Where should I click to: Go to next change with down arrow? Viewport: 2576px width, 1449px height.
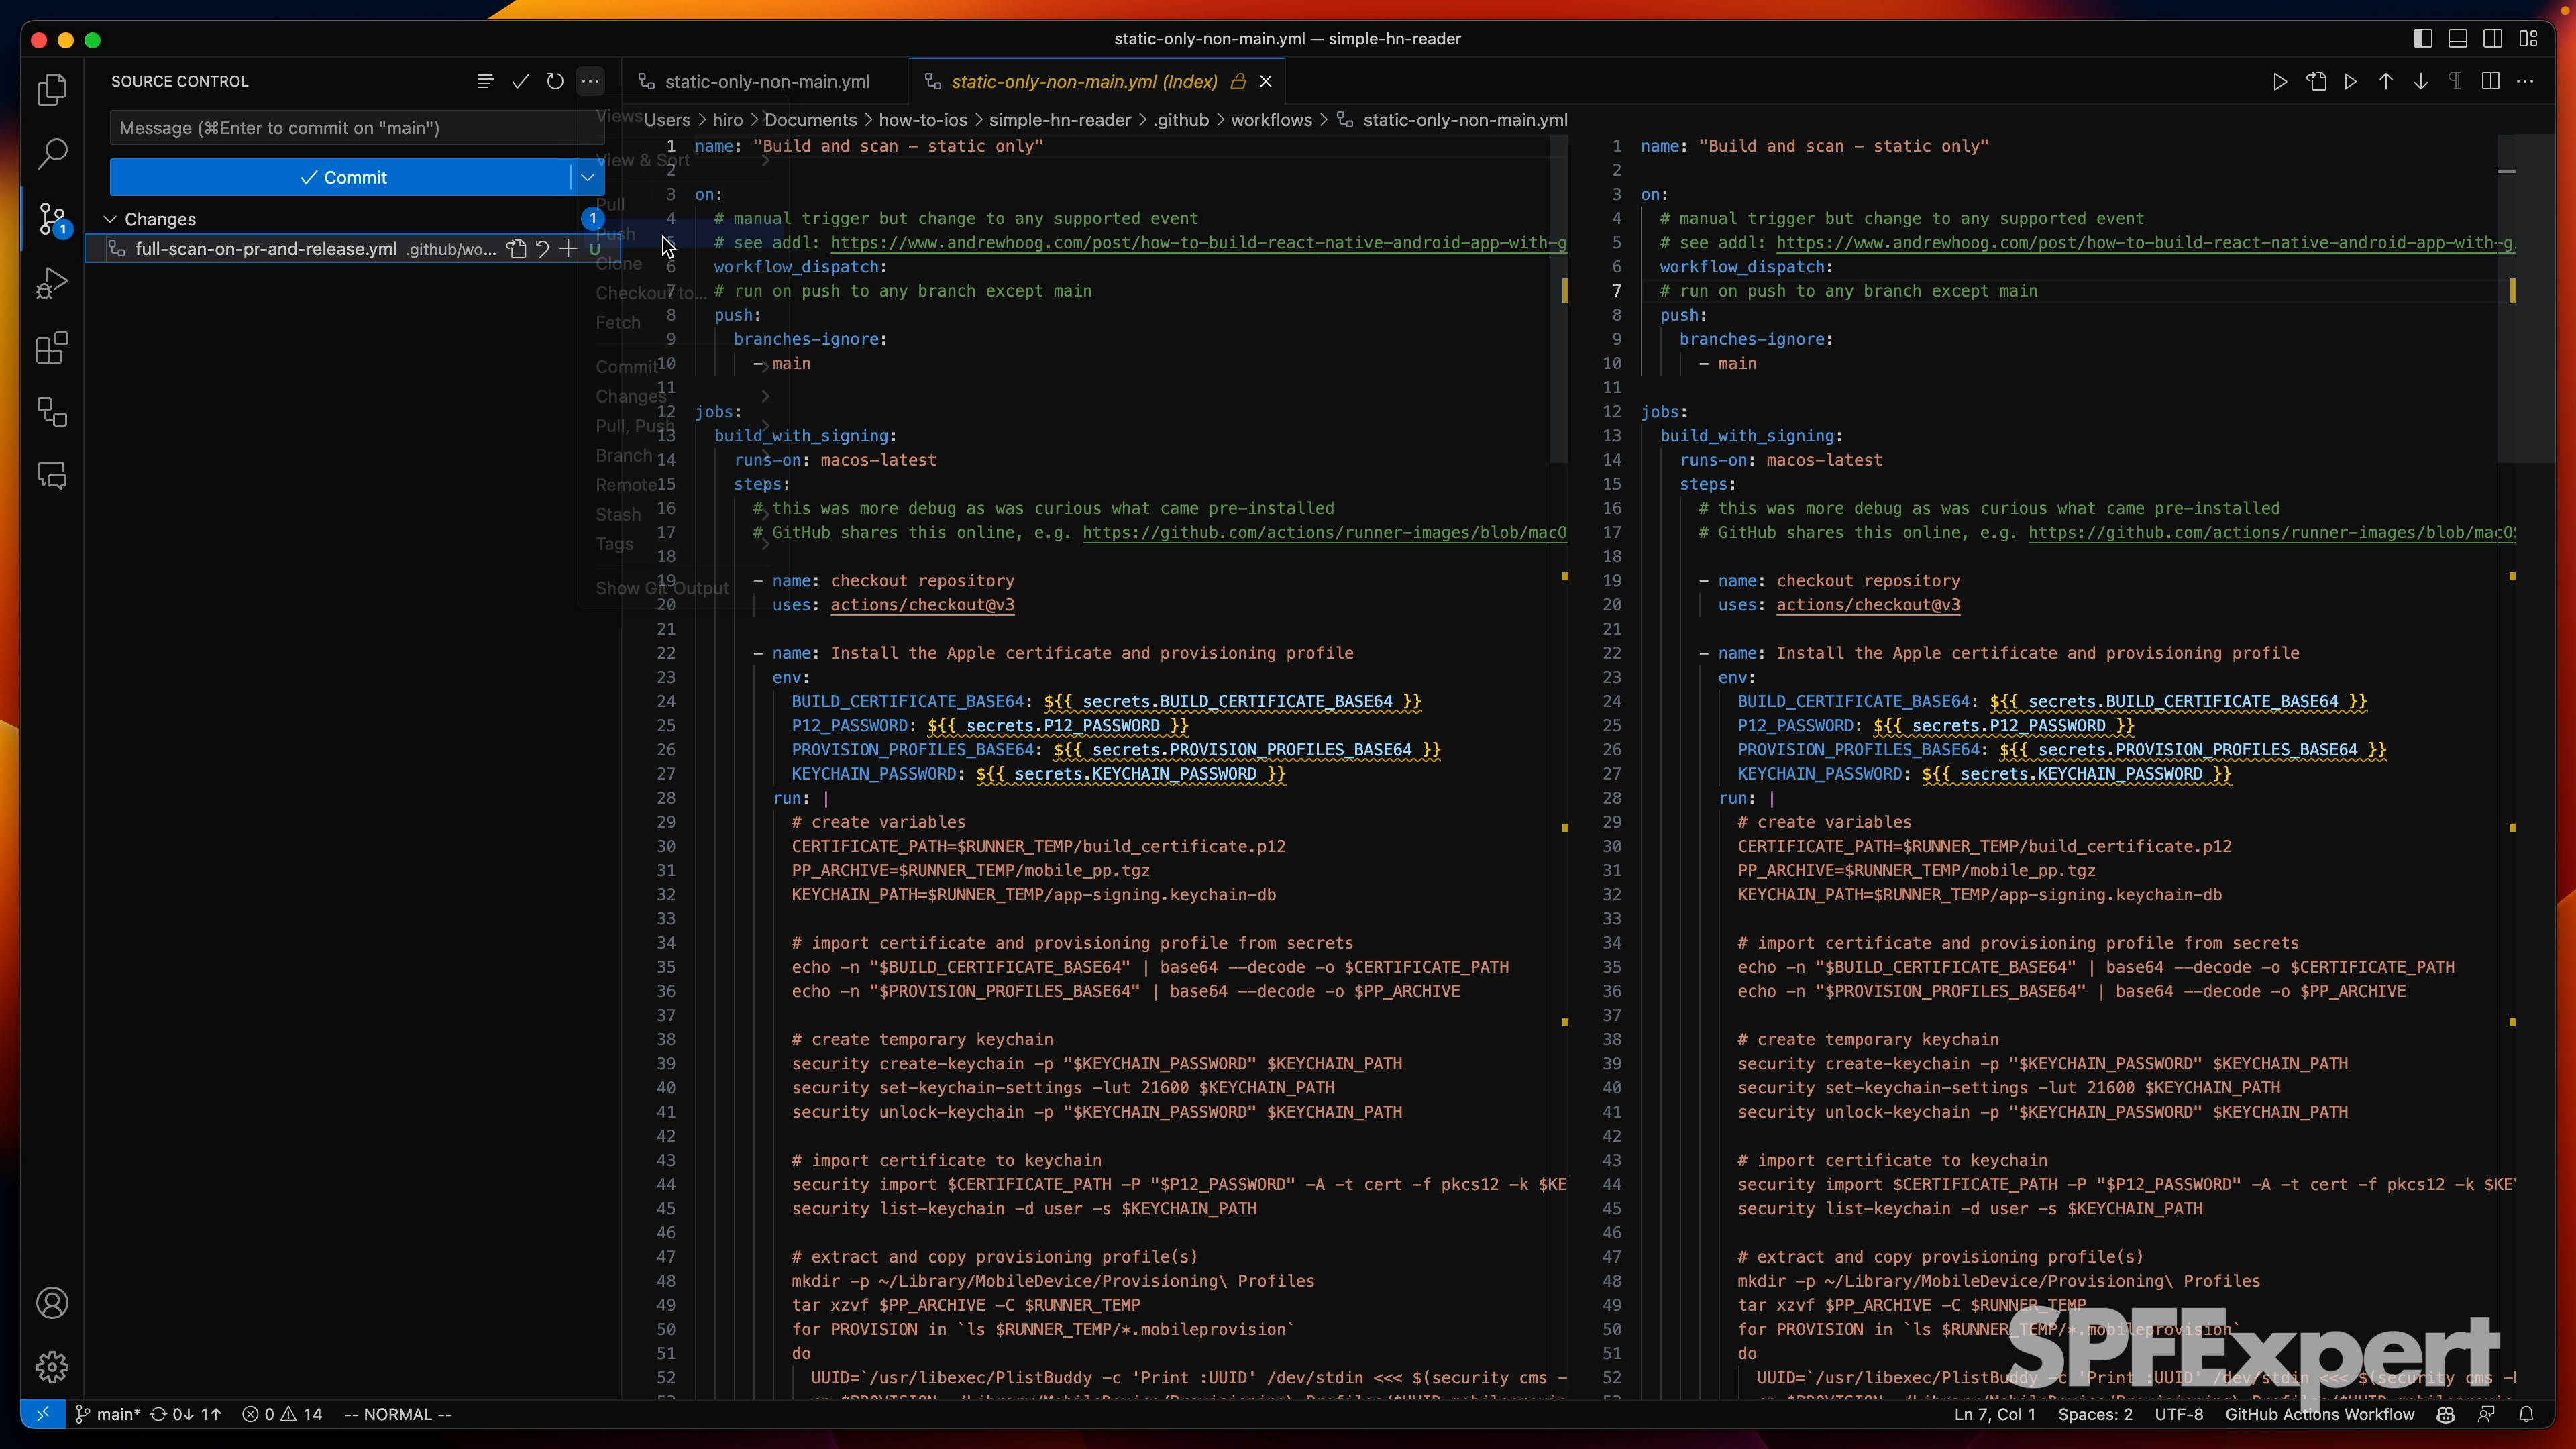(2421, 81)
